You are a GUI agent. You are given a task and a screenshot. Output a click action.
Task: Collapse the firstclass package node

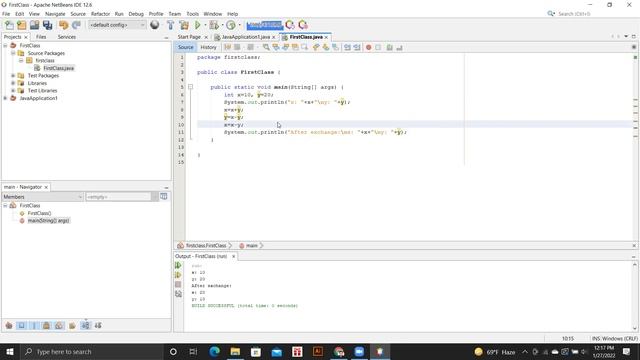[21, 60]
